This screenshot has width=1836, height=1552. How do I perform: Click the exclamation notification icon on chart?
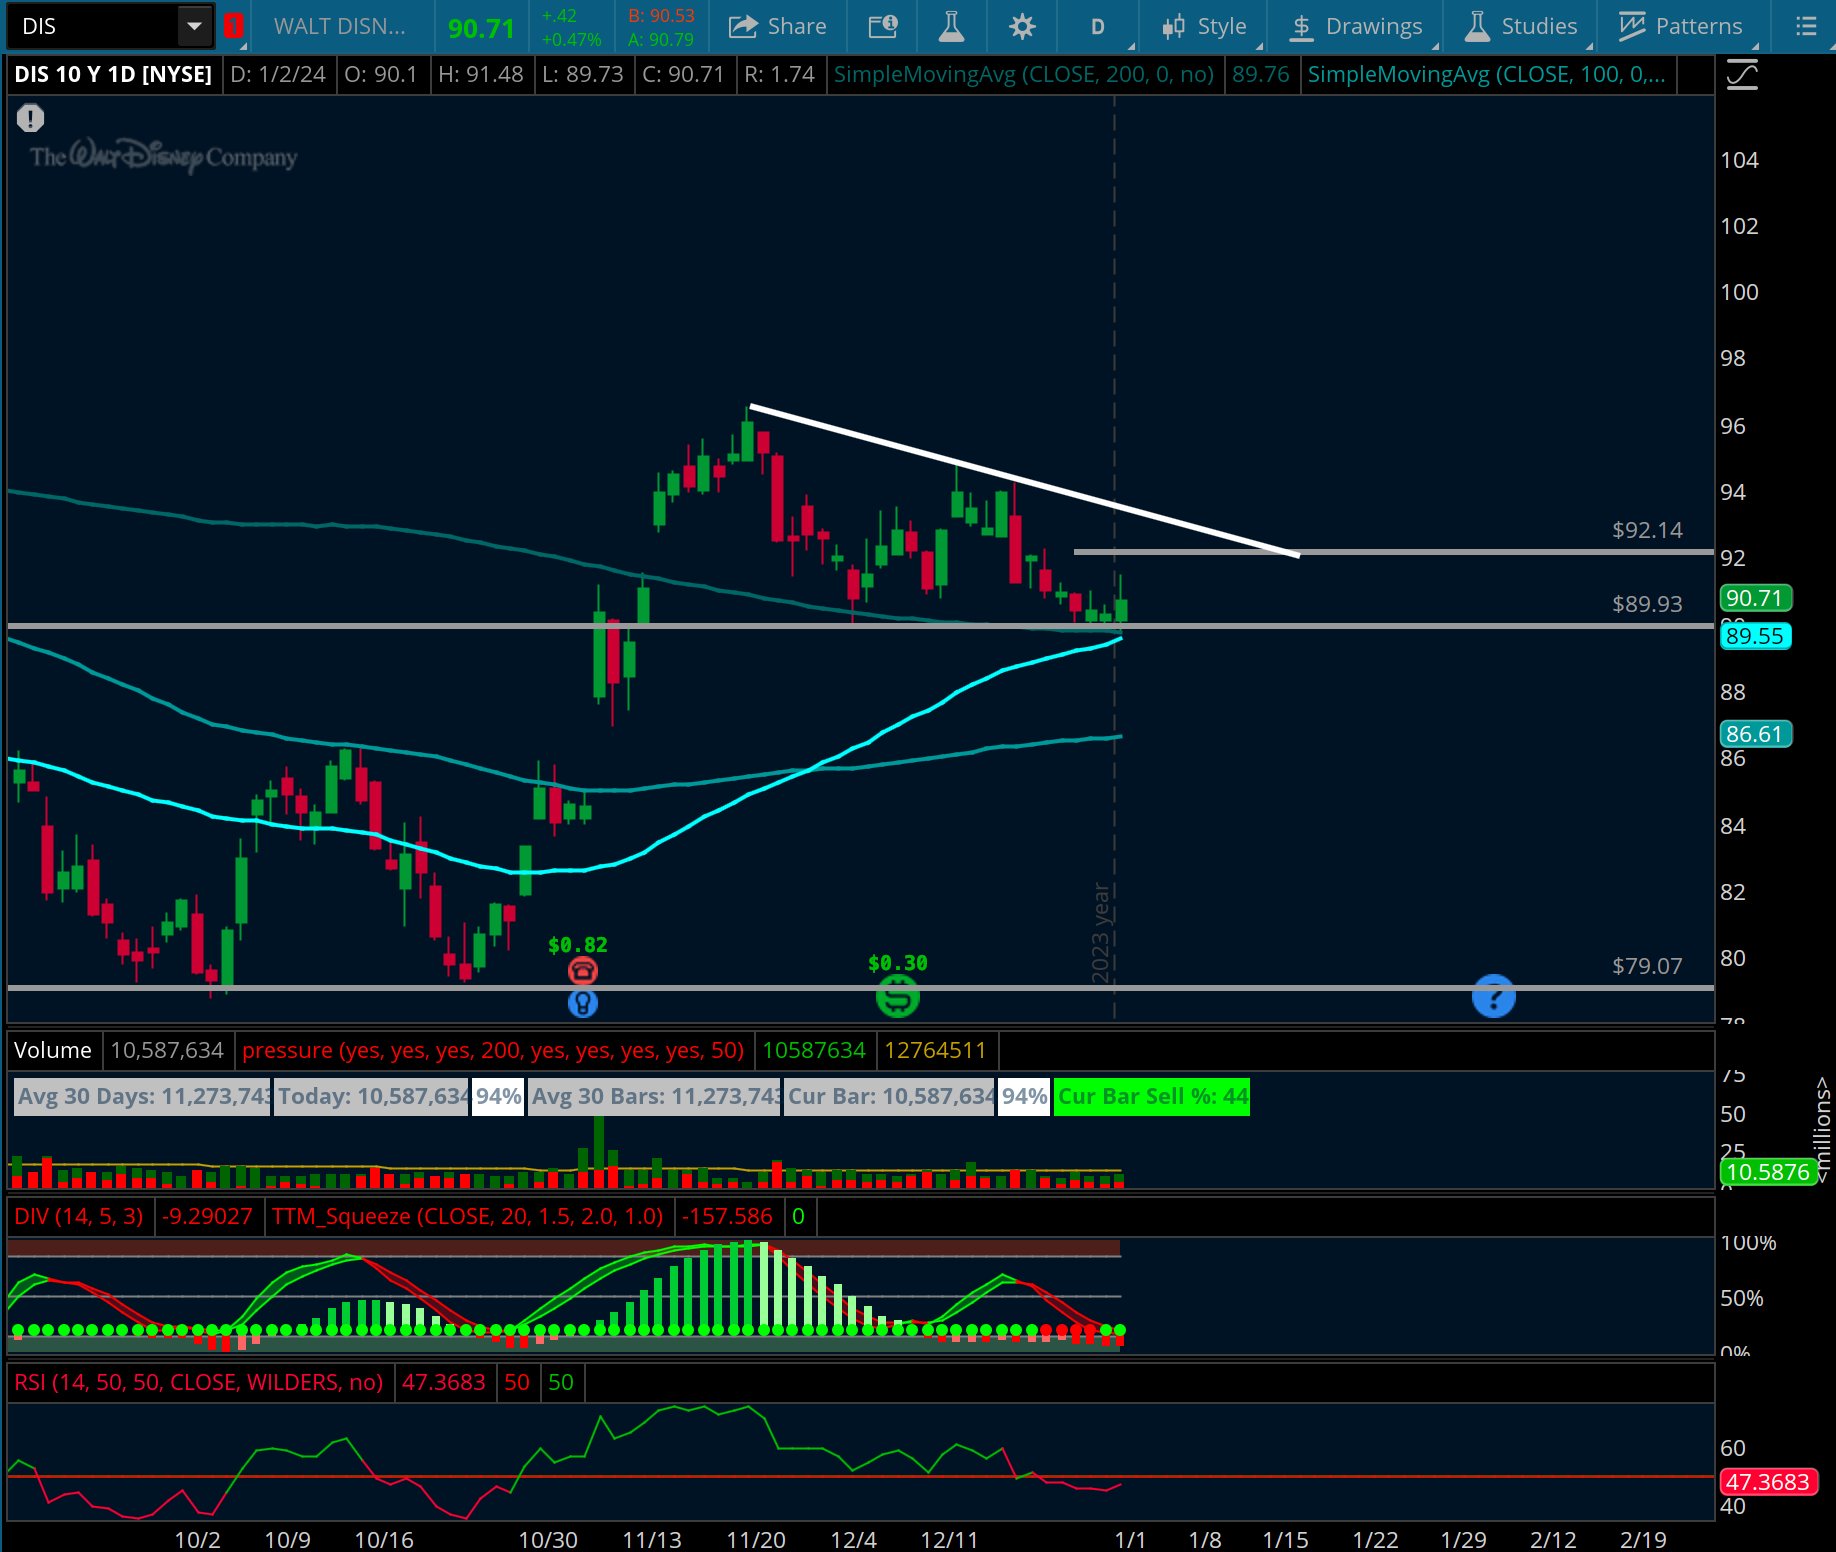30,119
